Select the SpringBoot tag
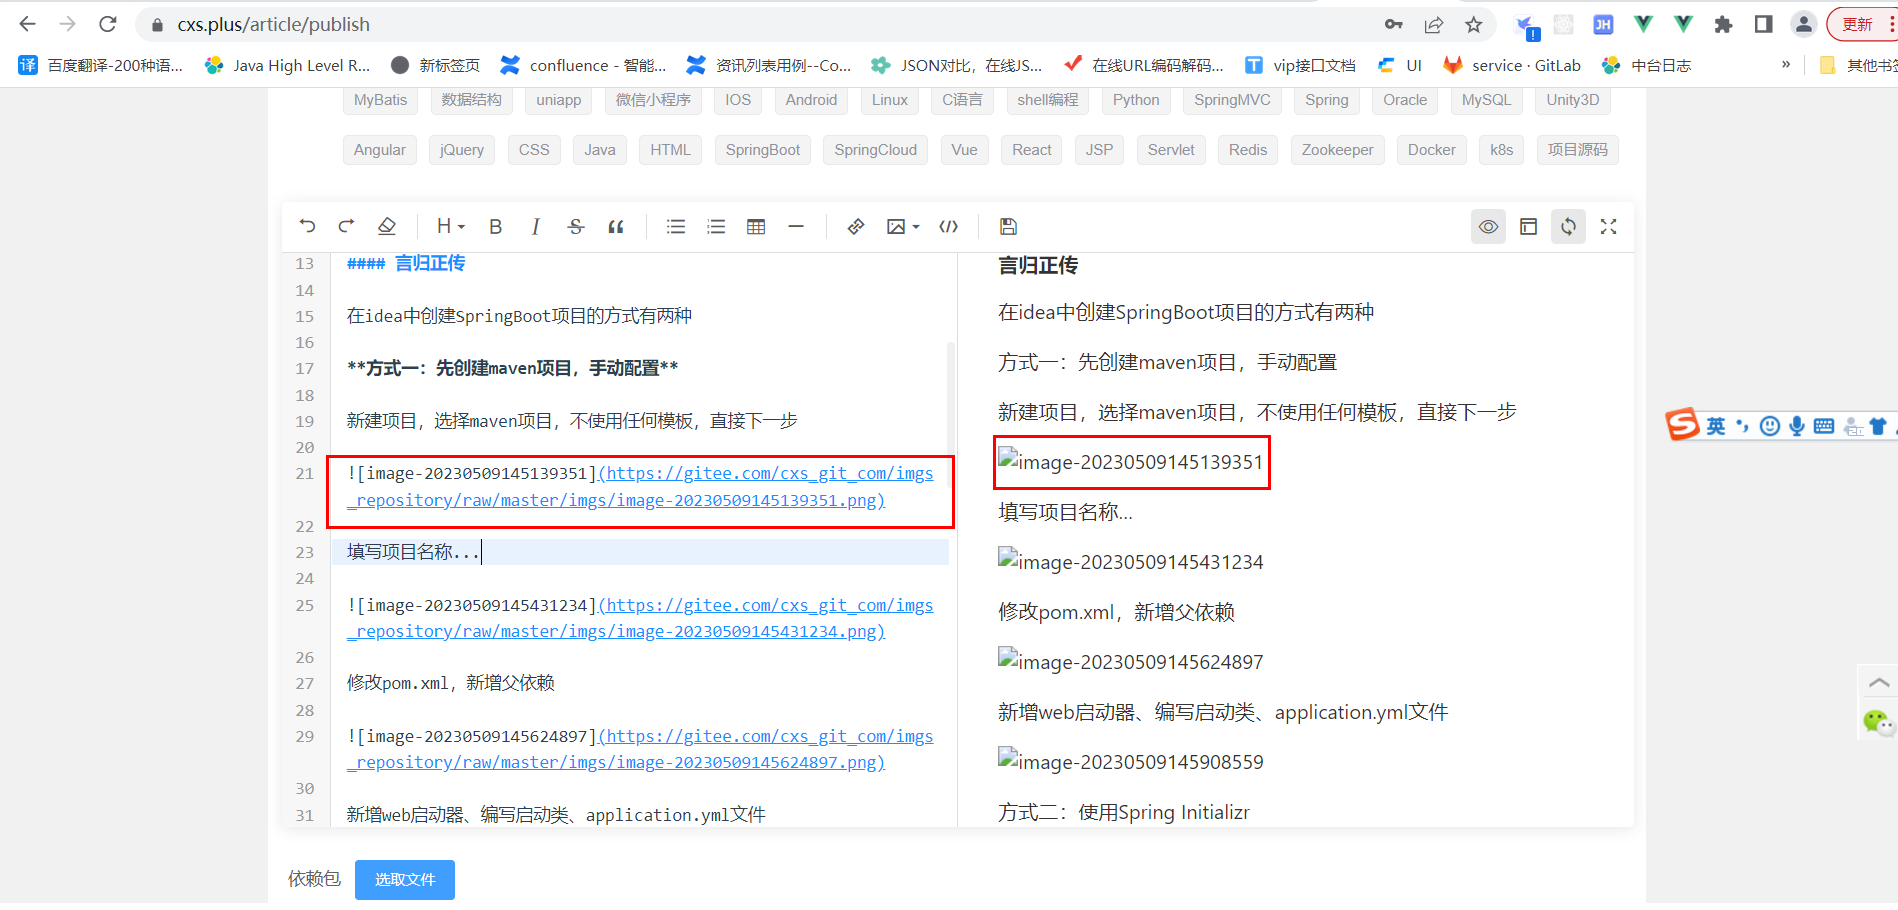The height and width of the screenshot is (910, 1898). pyautogui.click(x=763, y=150)
